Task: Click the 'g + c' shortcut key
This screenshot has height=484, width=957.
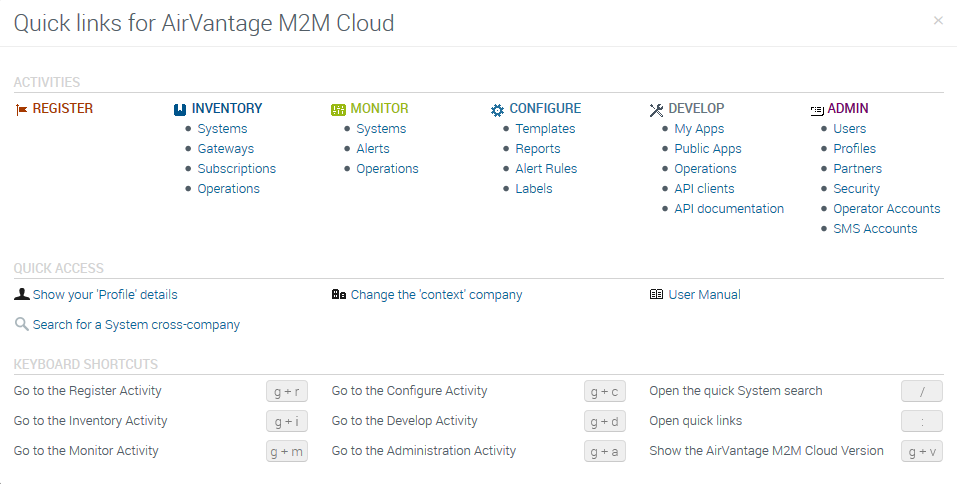Action: pos(605,391)
